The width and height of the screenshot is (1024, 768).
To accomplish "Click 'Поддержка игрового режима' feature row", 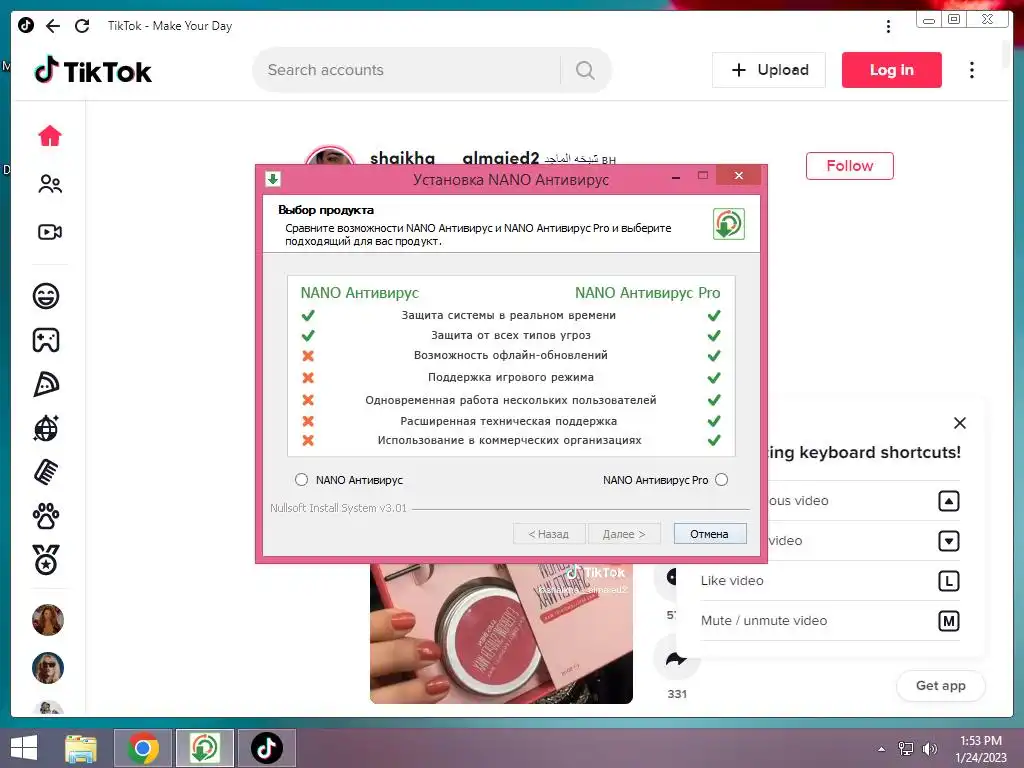I will [x=511, y=377].
